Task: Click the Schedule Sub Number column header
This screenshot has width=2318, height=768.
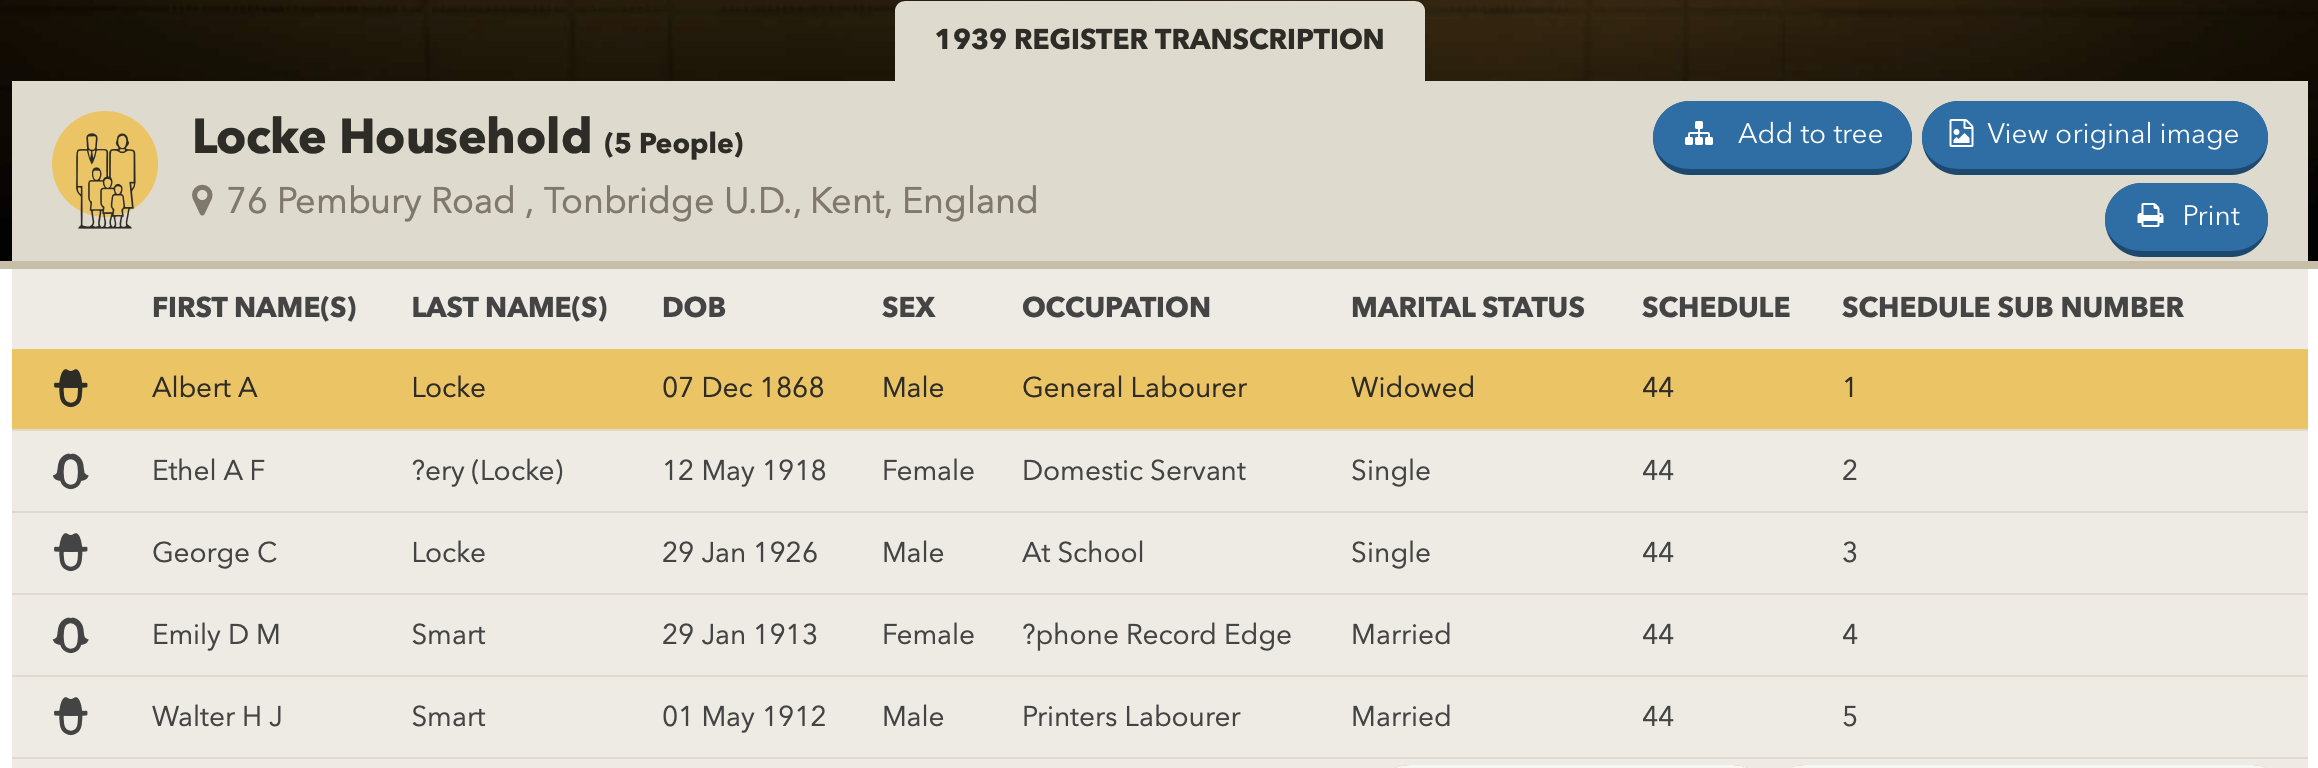Action: click(2012, 307)
